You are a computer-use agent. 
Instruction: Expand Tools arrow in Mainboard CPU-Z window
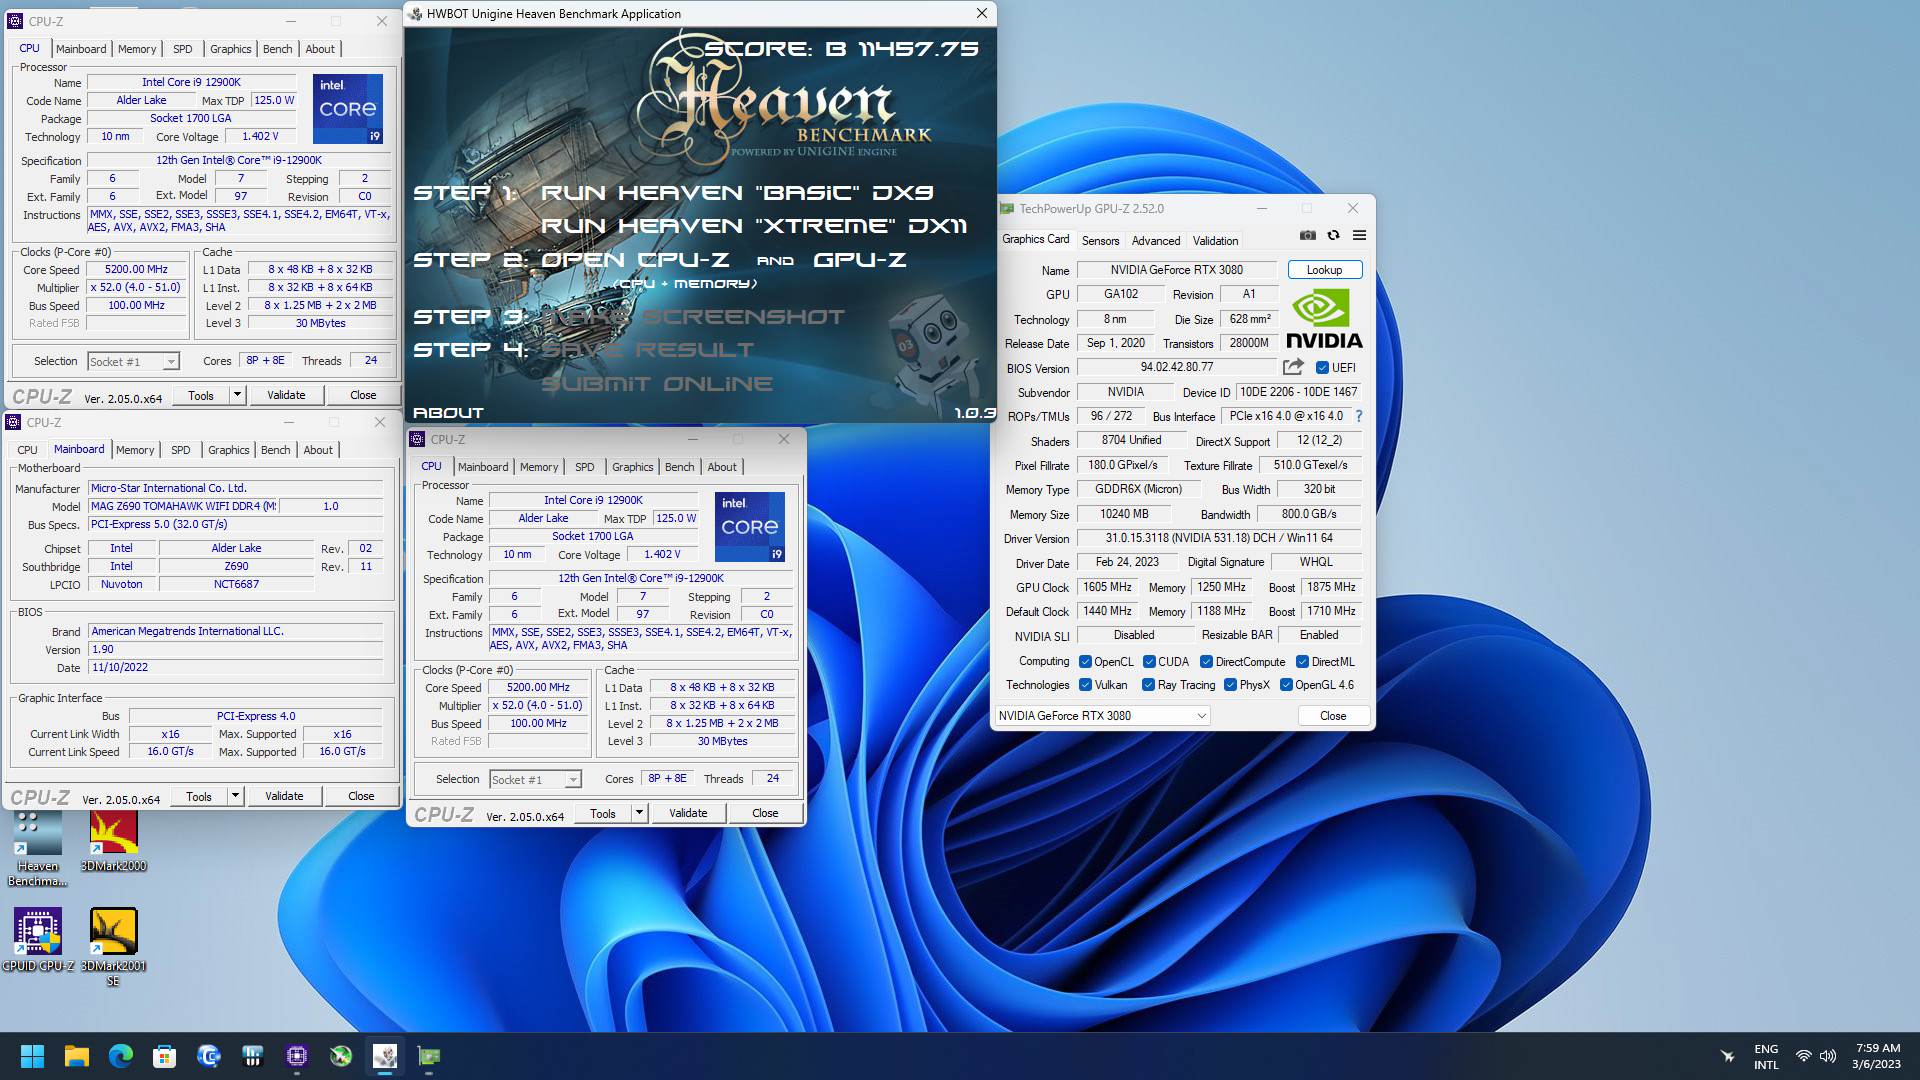point(235,797)
